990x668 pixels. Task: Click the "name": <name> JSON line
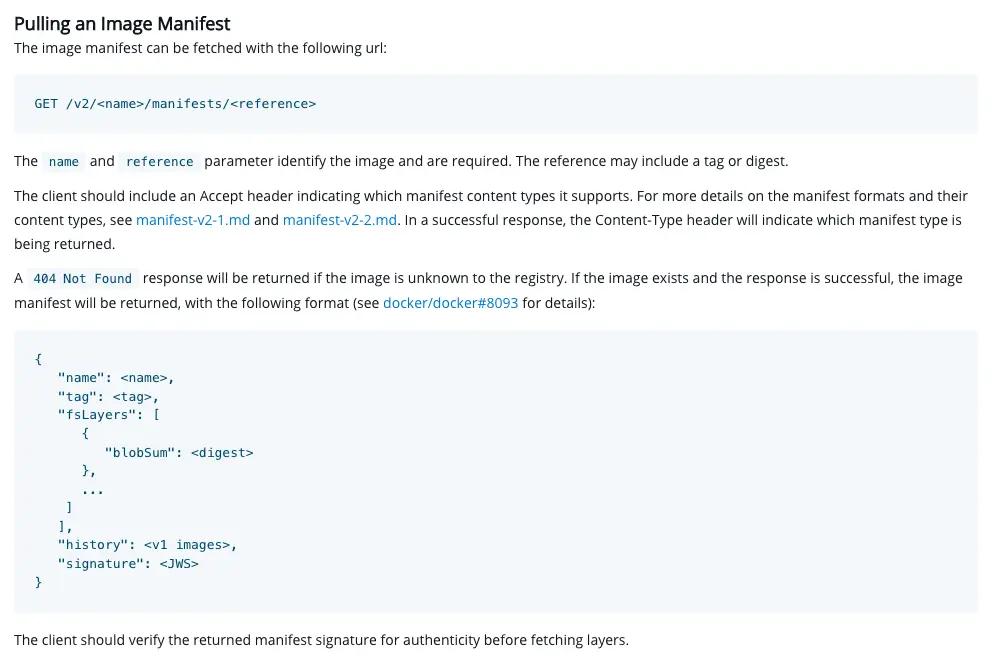point(116,378)
